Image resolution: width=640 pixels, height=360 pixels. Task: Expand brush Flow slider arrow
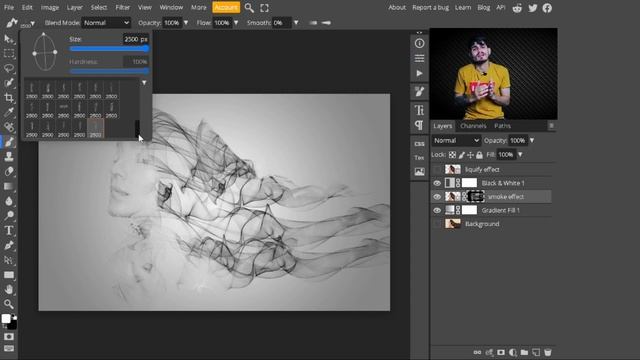(236, 23)
